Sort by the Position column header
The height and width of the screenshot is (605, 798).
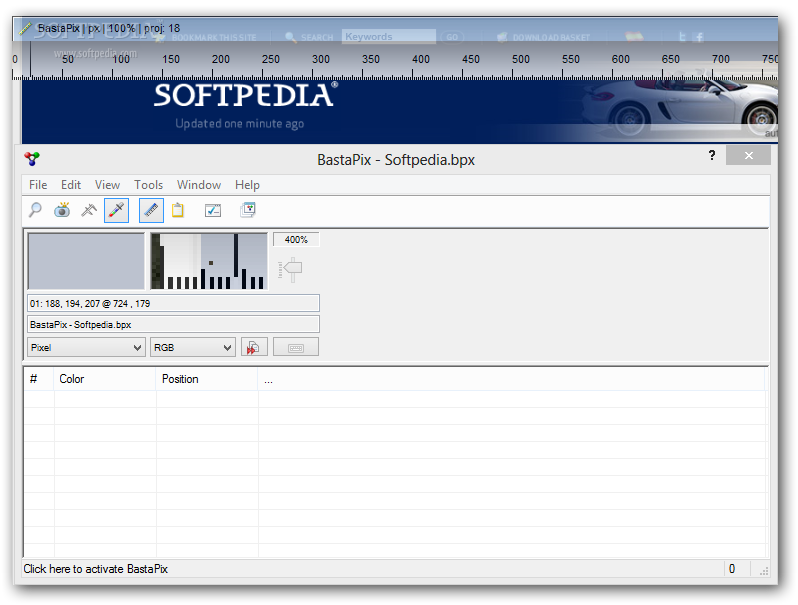207,379
